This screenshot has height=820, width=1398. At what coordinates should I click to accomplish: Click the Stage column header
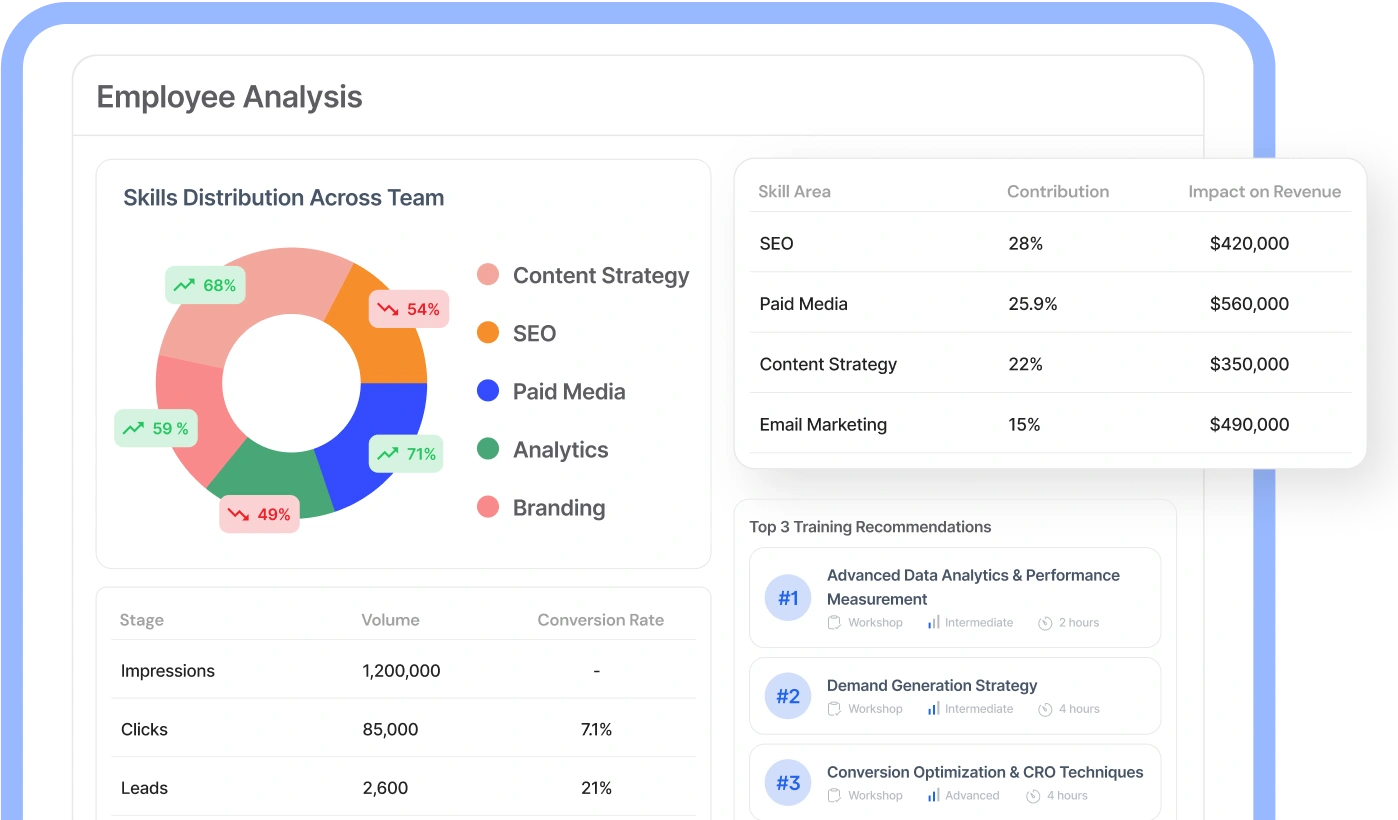[x=141, y=620]
